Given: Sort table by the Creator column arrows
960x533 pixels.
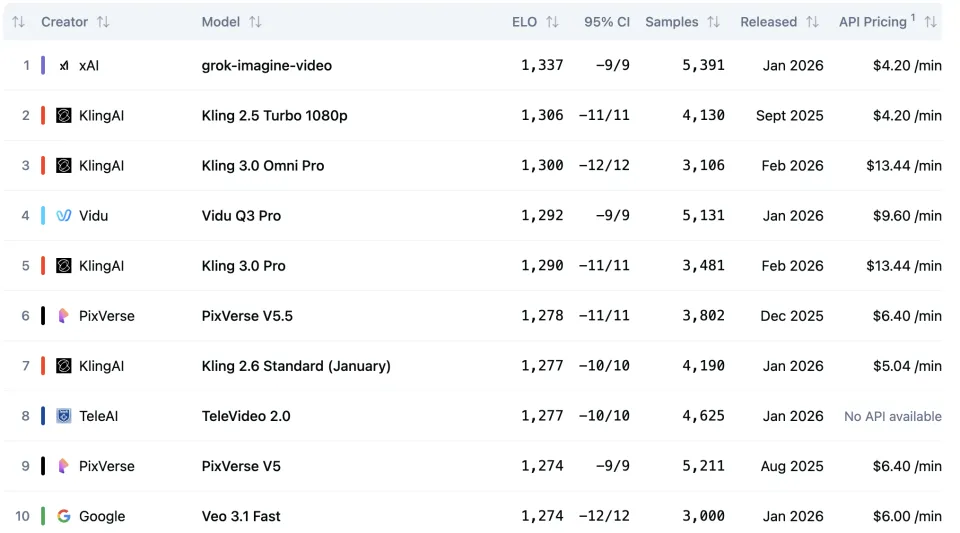Looking at the screenshot, I should 103,22.
